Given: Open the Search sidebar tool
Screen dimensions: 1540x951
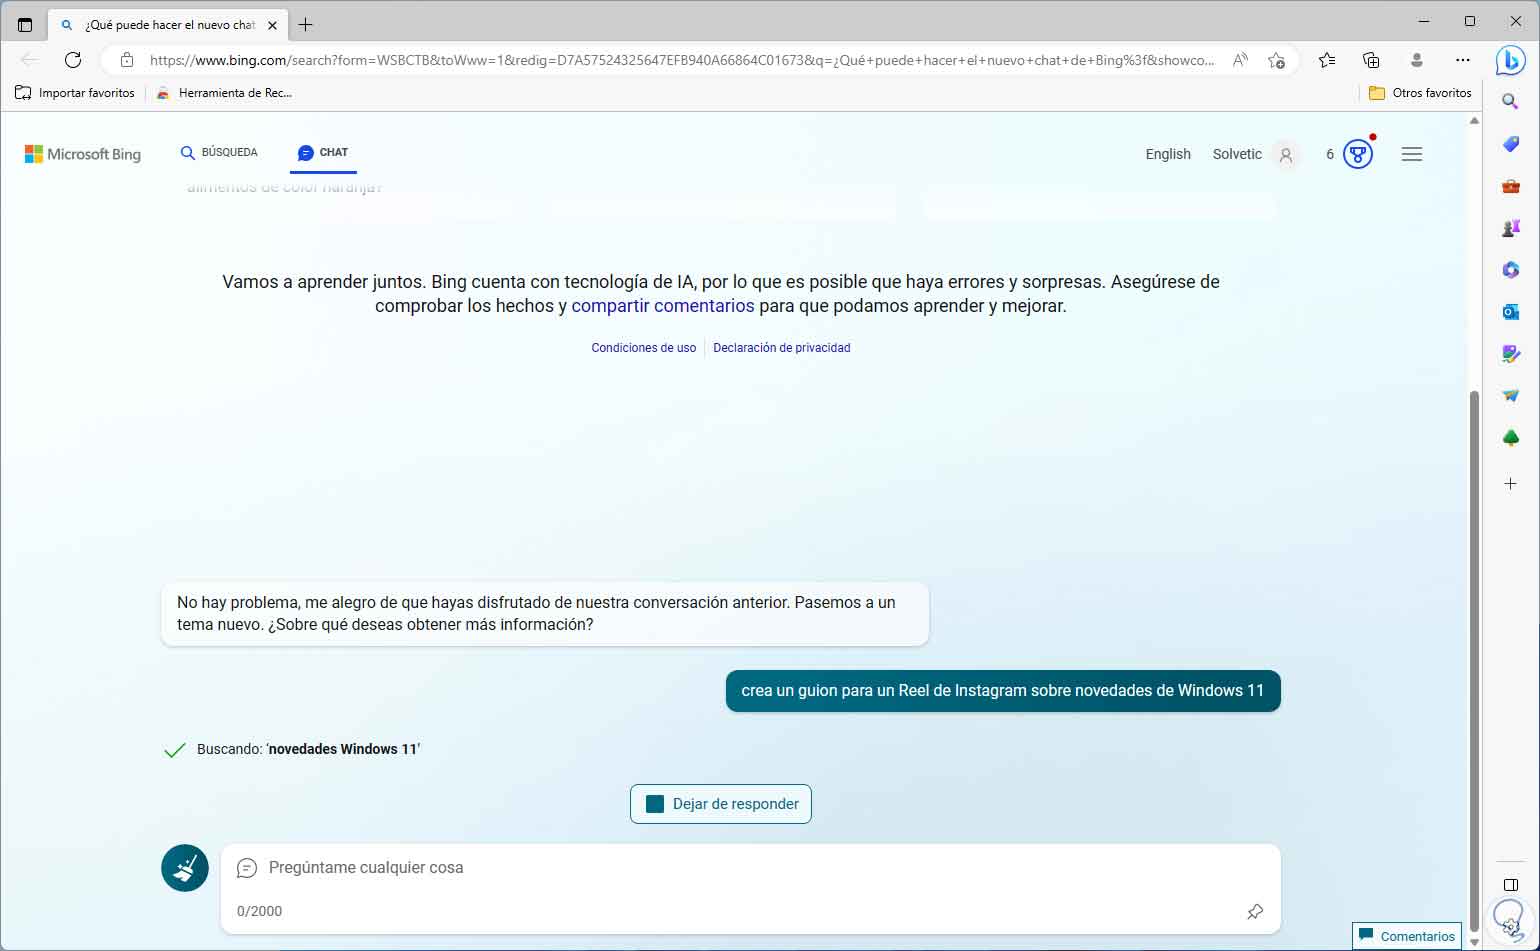Looking at the screenshot, I should pyautogui.click(x=1510, y=102).
